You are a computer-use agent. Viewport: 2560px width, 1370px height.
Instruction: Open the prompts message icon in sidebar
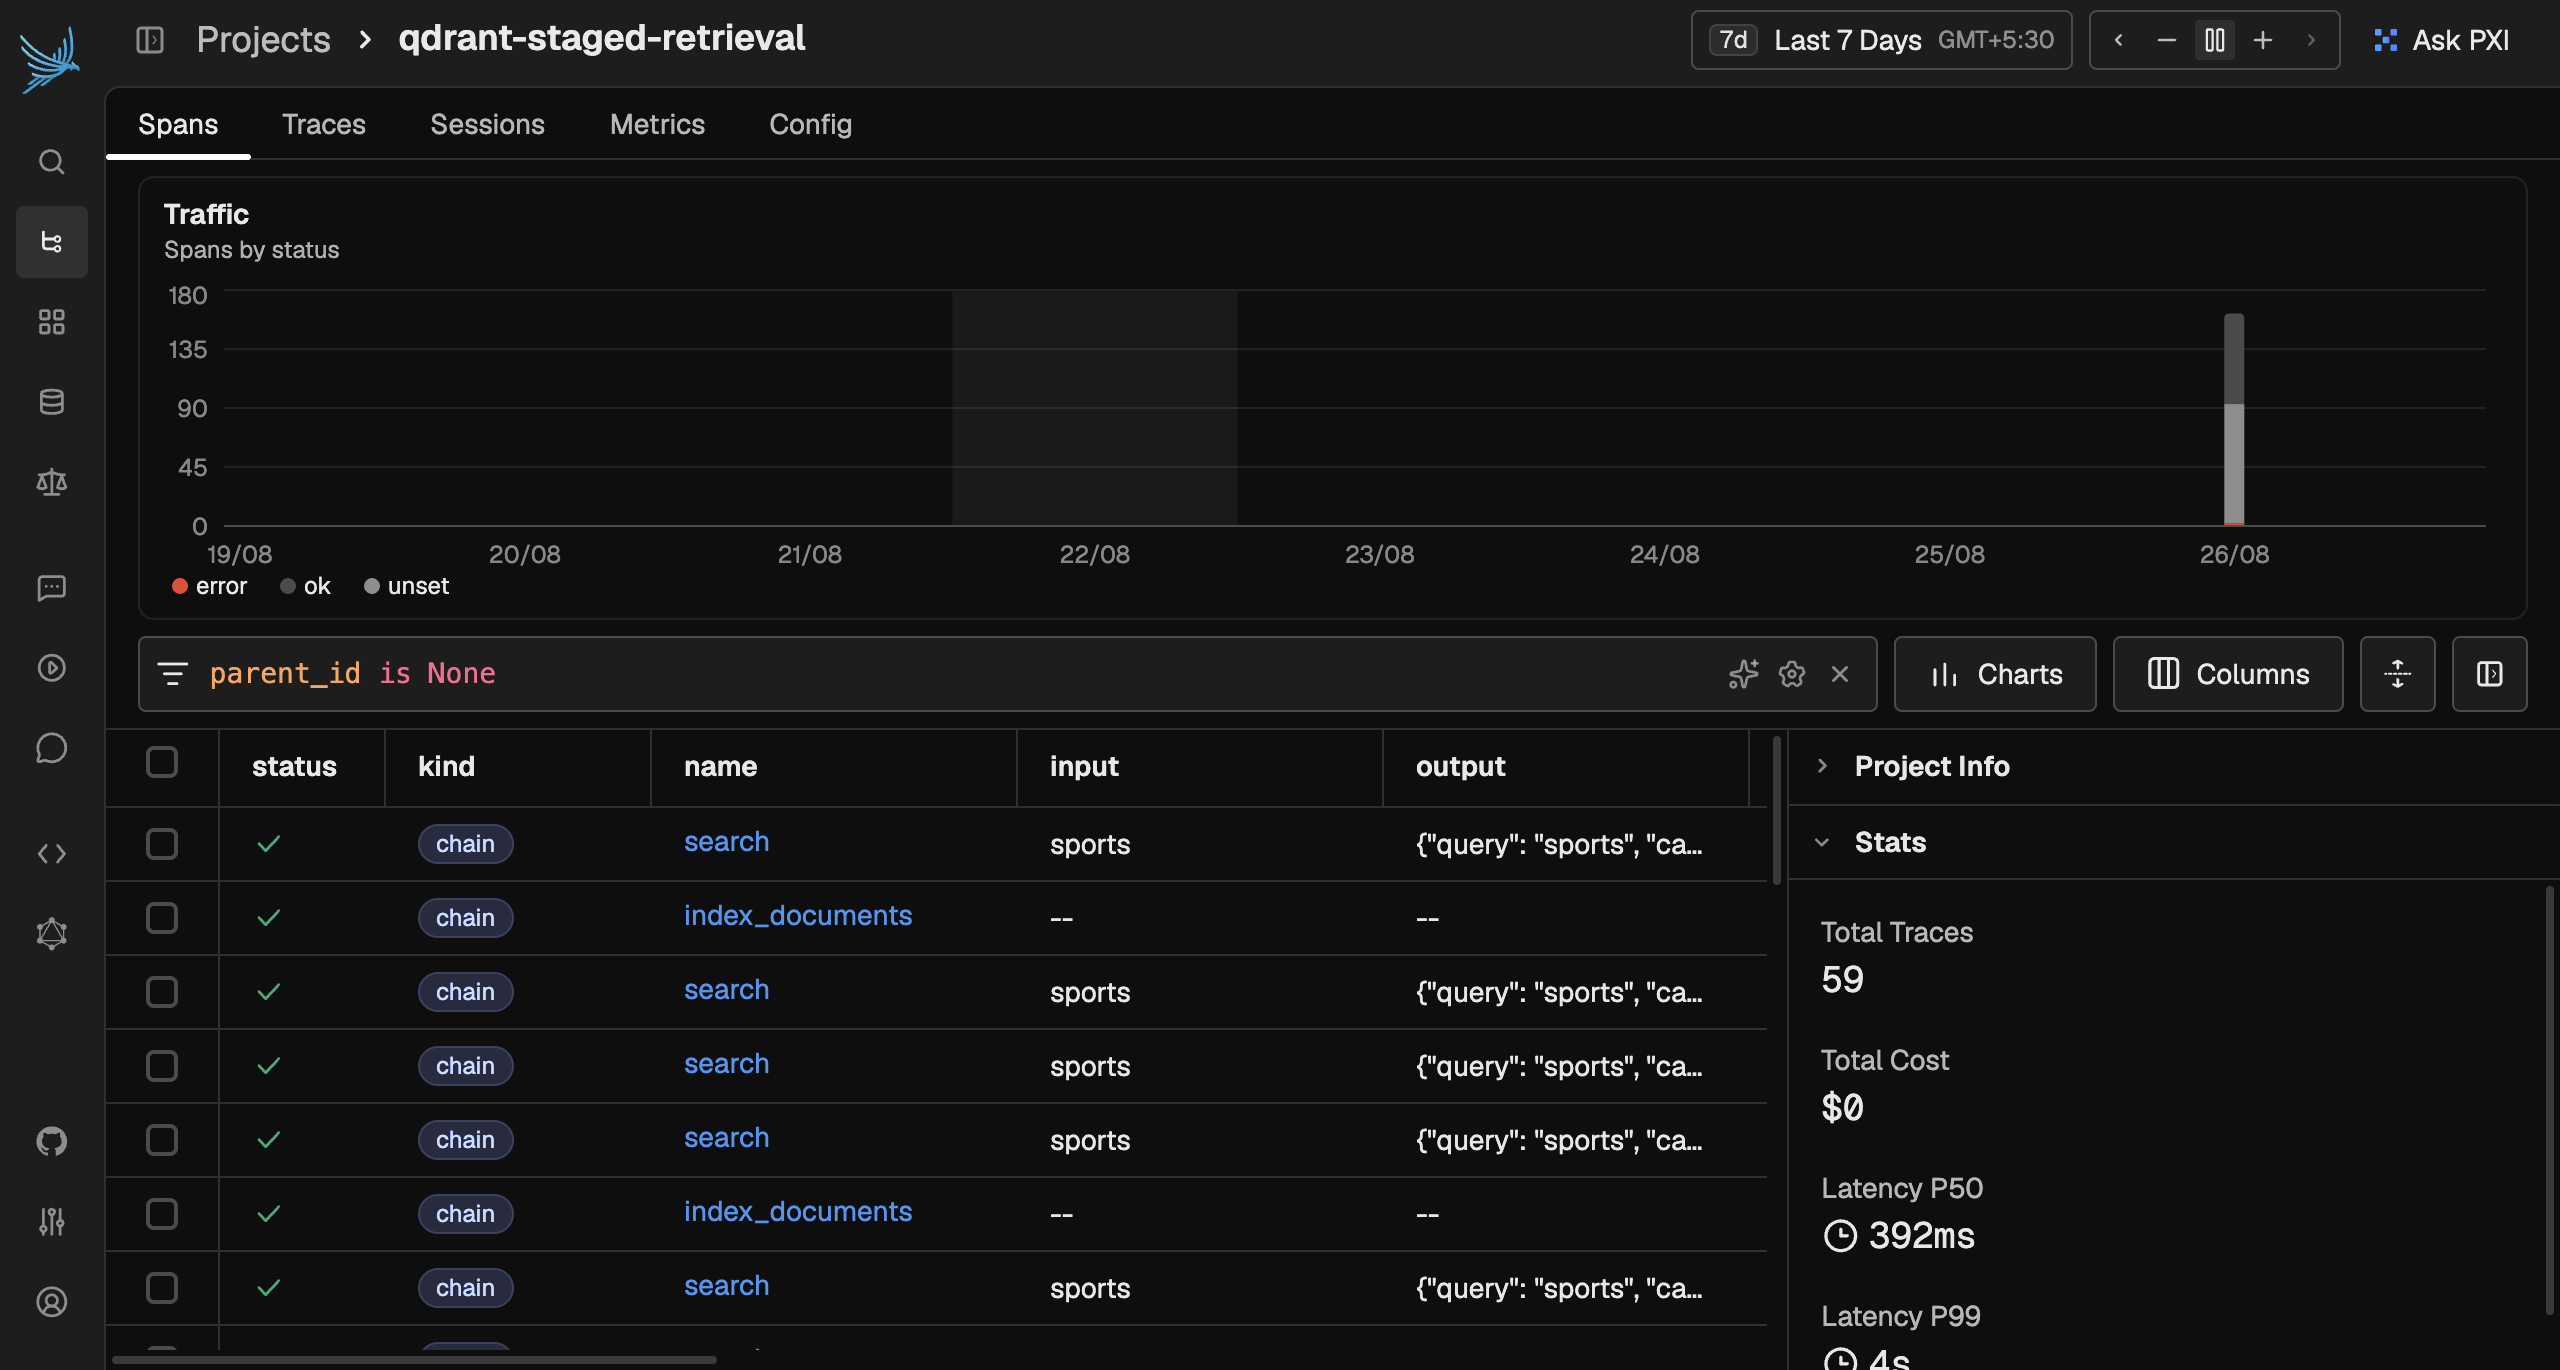pos(51,587)
